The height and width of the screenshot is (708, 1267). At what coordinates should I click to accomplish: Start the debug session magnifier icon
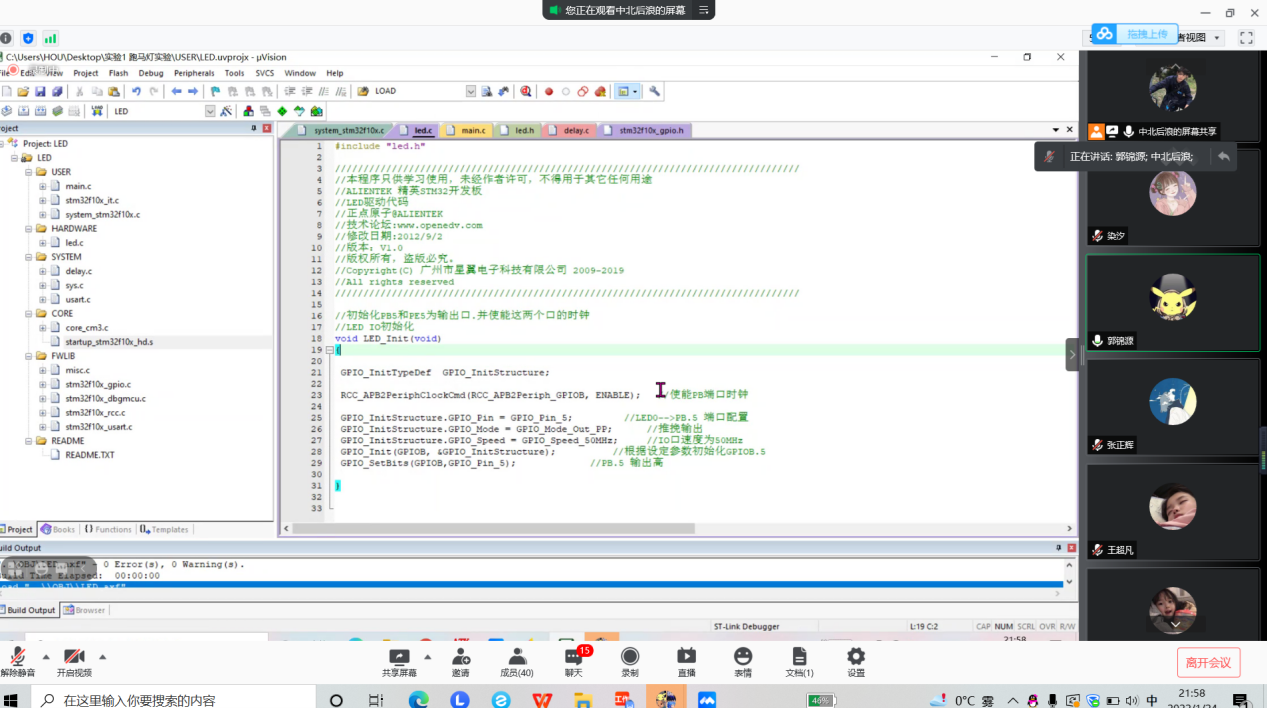click(x=526, y=91)
